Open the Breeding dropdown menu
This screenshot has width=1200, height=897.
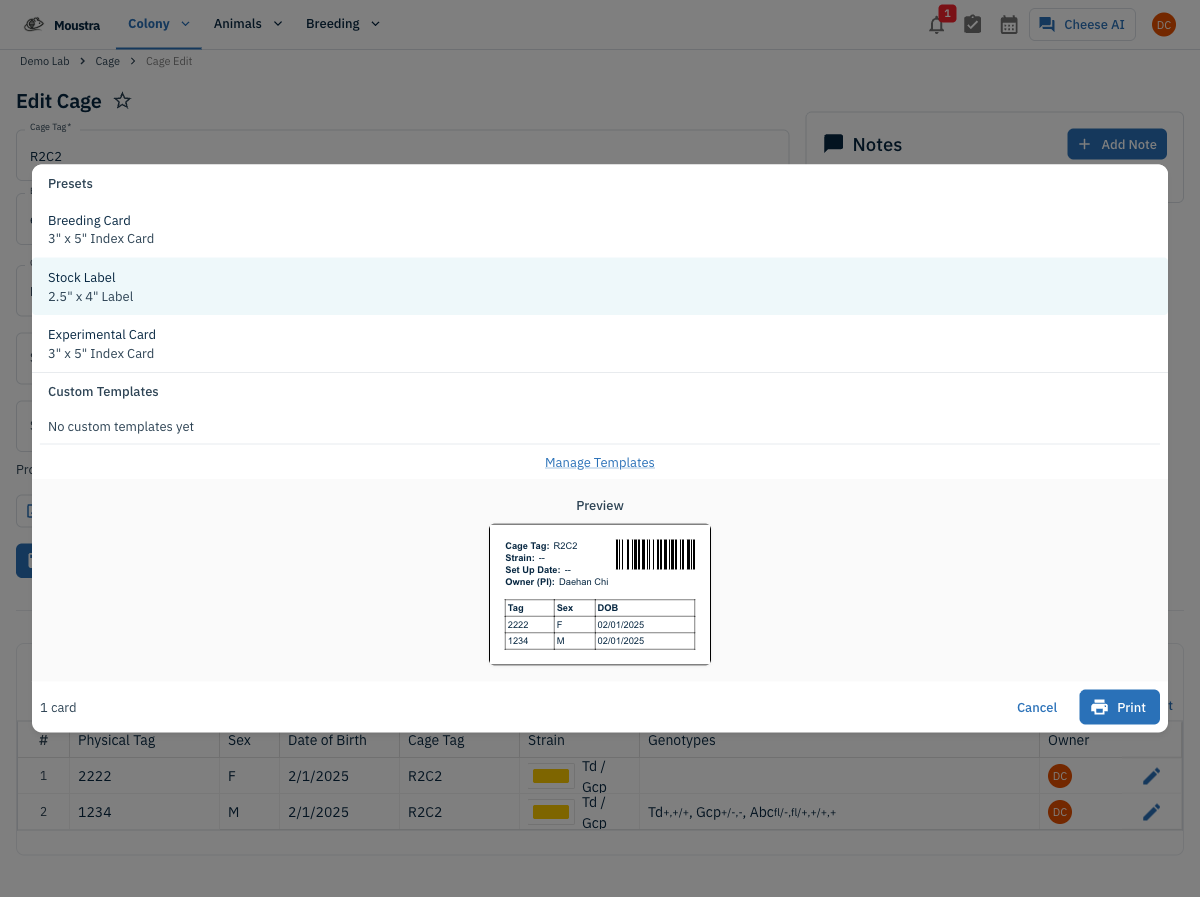(343, 24)
